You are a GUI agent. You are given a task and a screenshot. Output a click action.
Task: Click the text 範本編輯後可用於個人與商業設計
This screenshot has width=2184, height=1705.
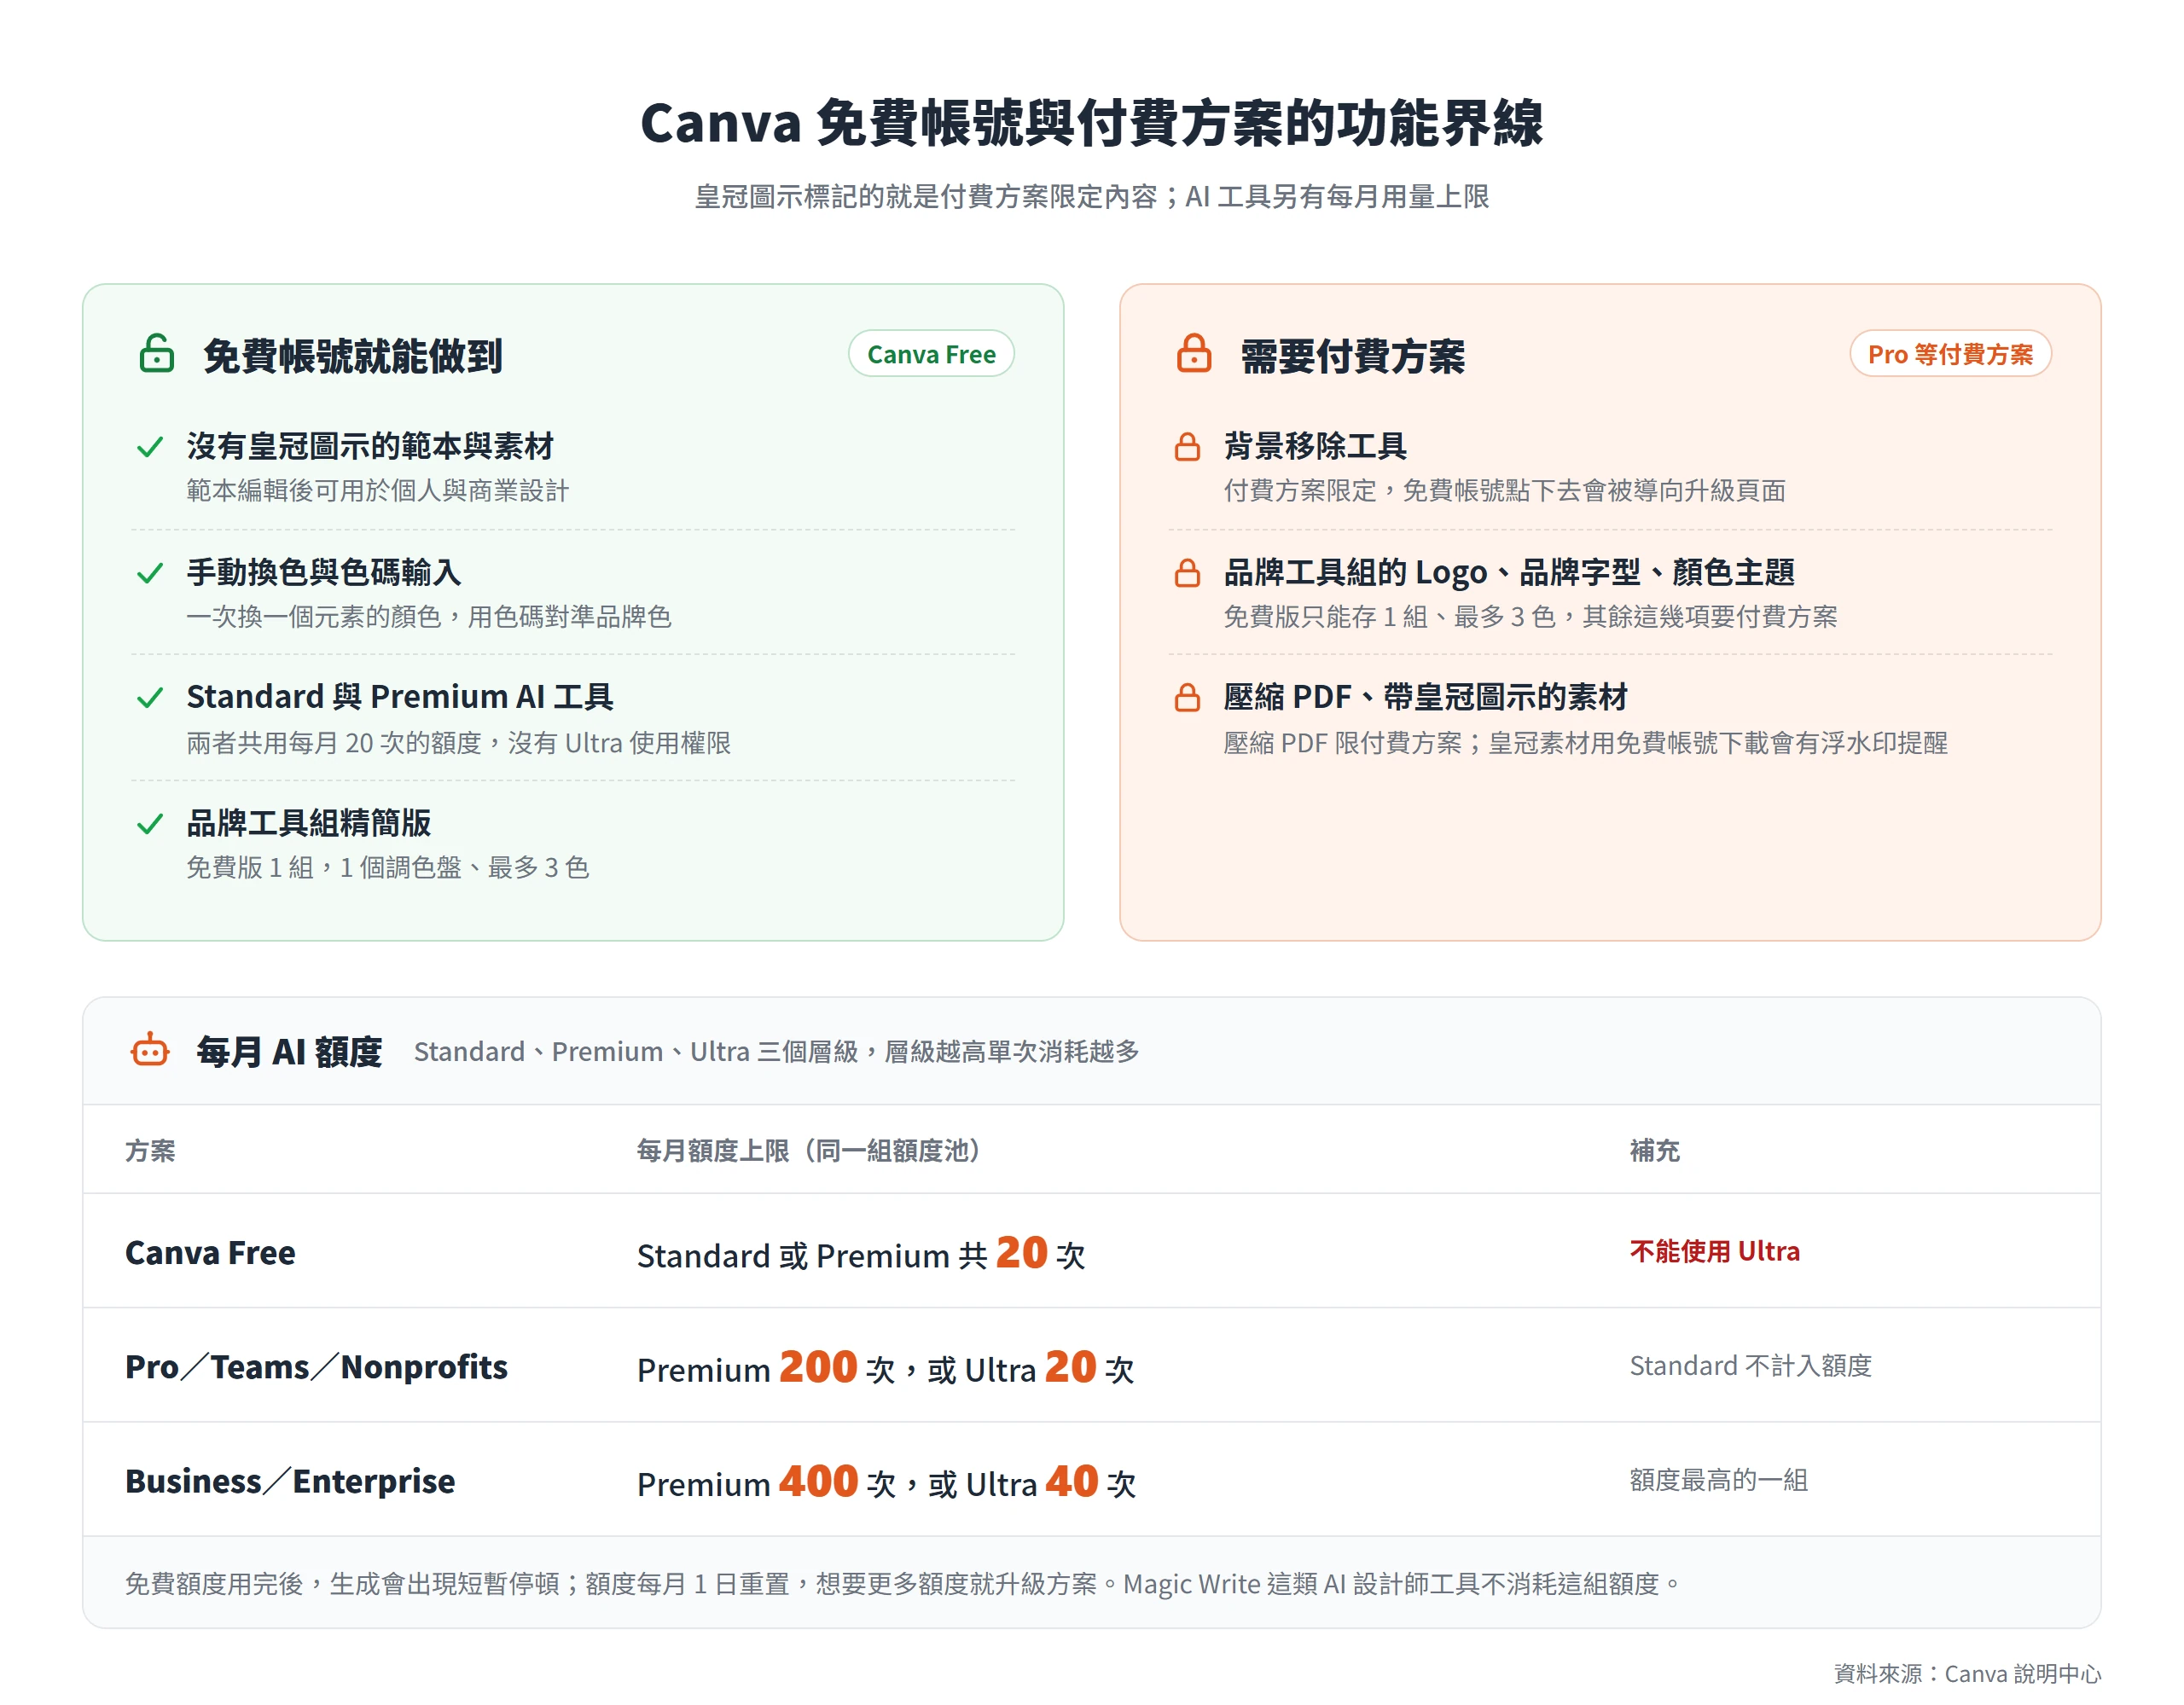point(378,490)
